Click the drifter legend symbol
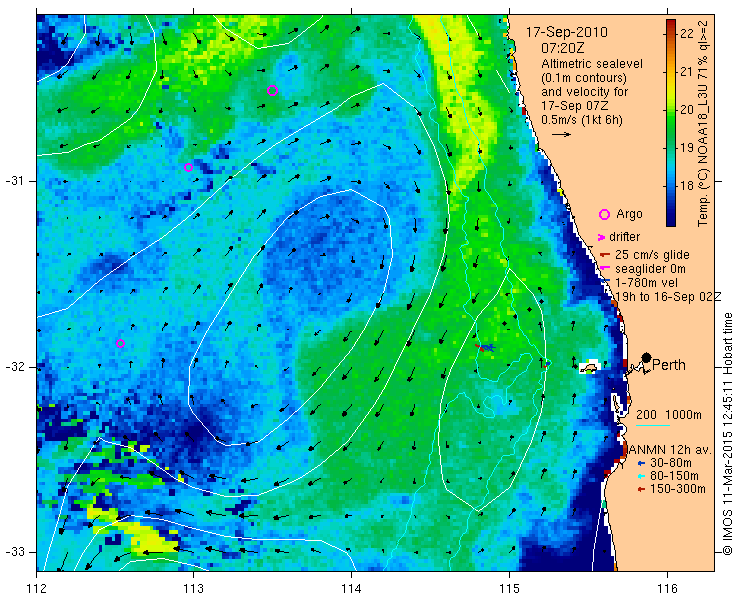The image size is (740, 600). tap(602, 237)
